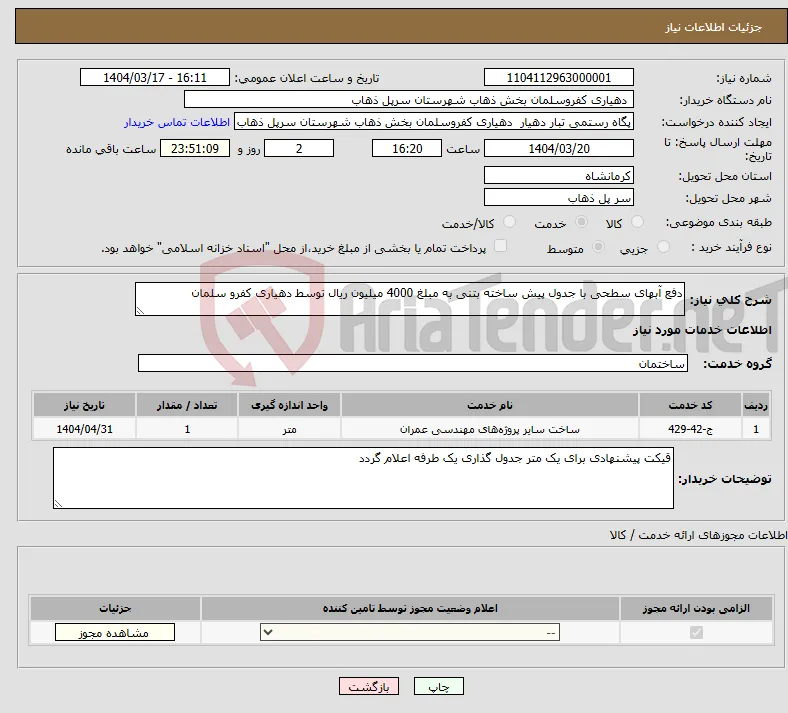Click the جزئیات column header

click(x=115, y=608)
